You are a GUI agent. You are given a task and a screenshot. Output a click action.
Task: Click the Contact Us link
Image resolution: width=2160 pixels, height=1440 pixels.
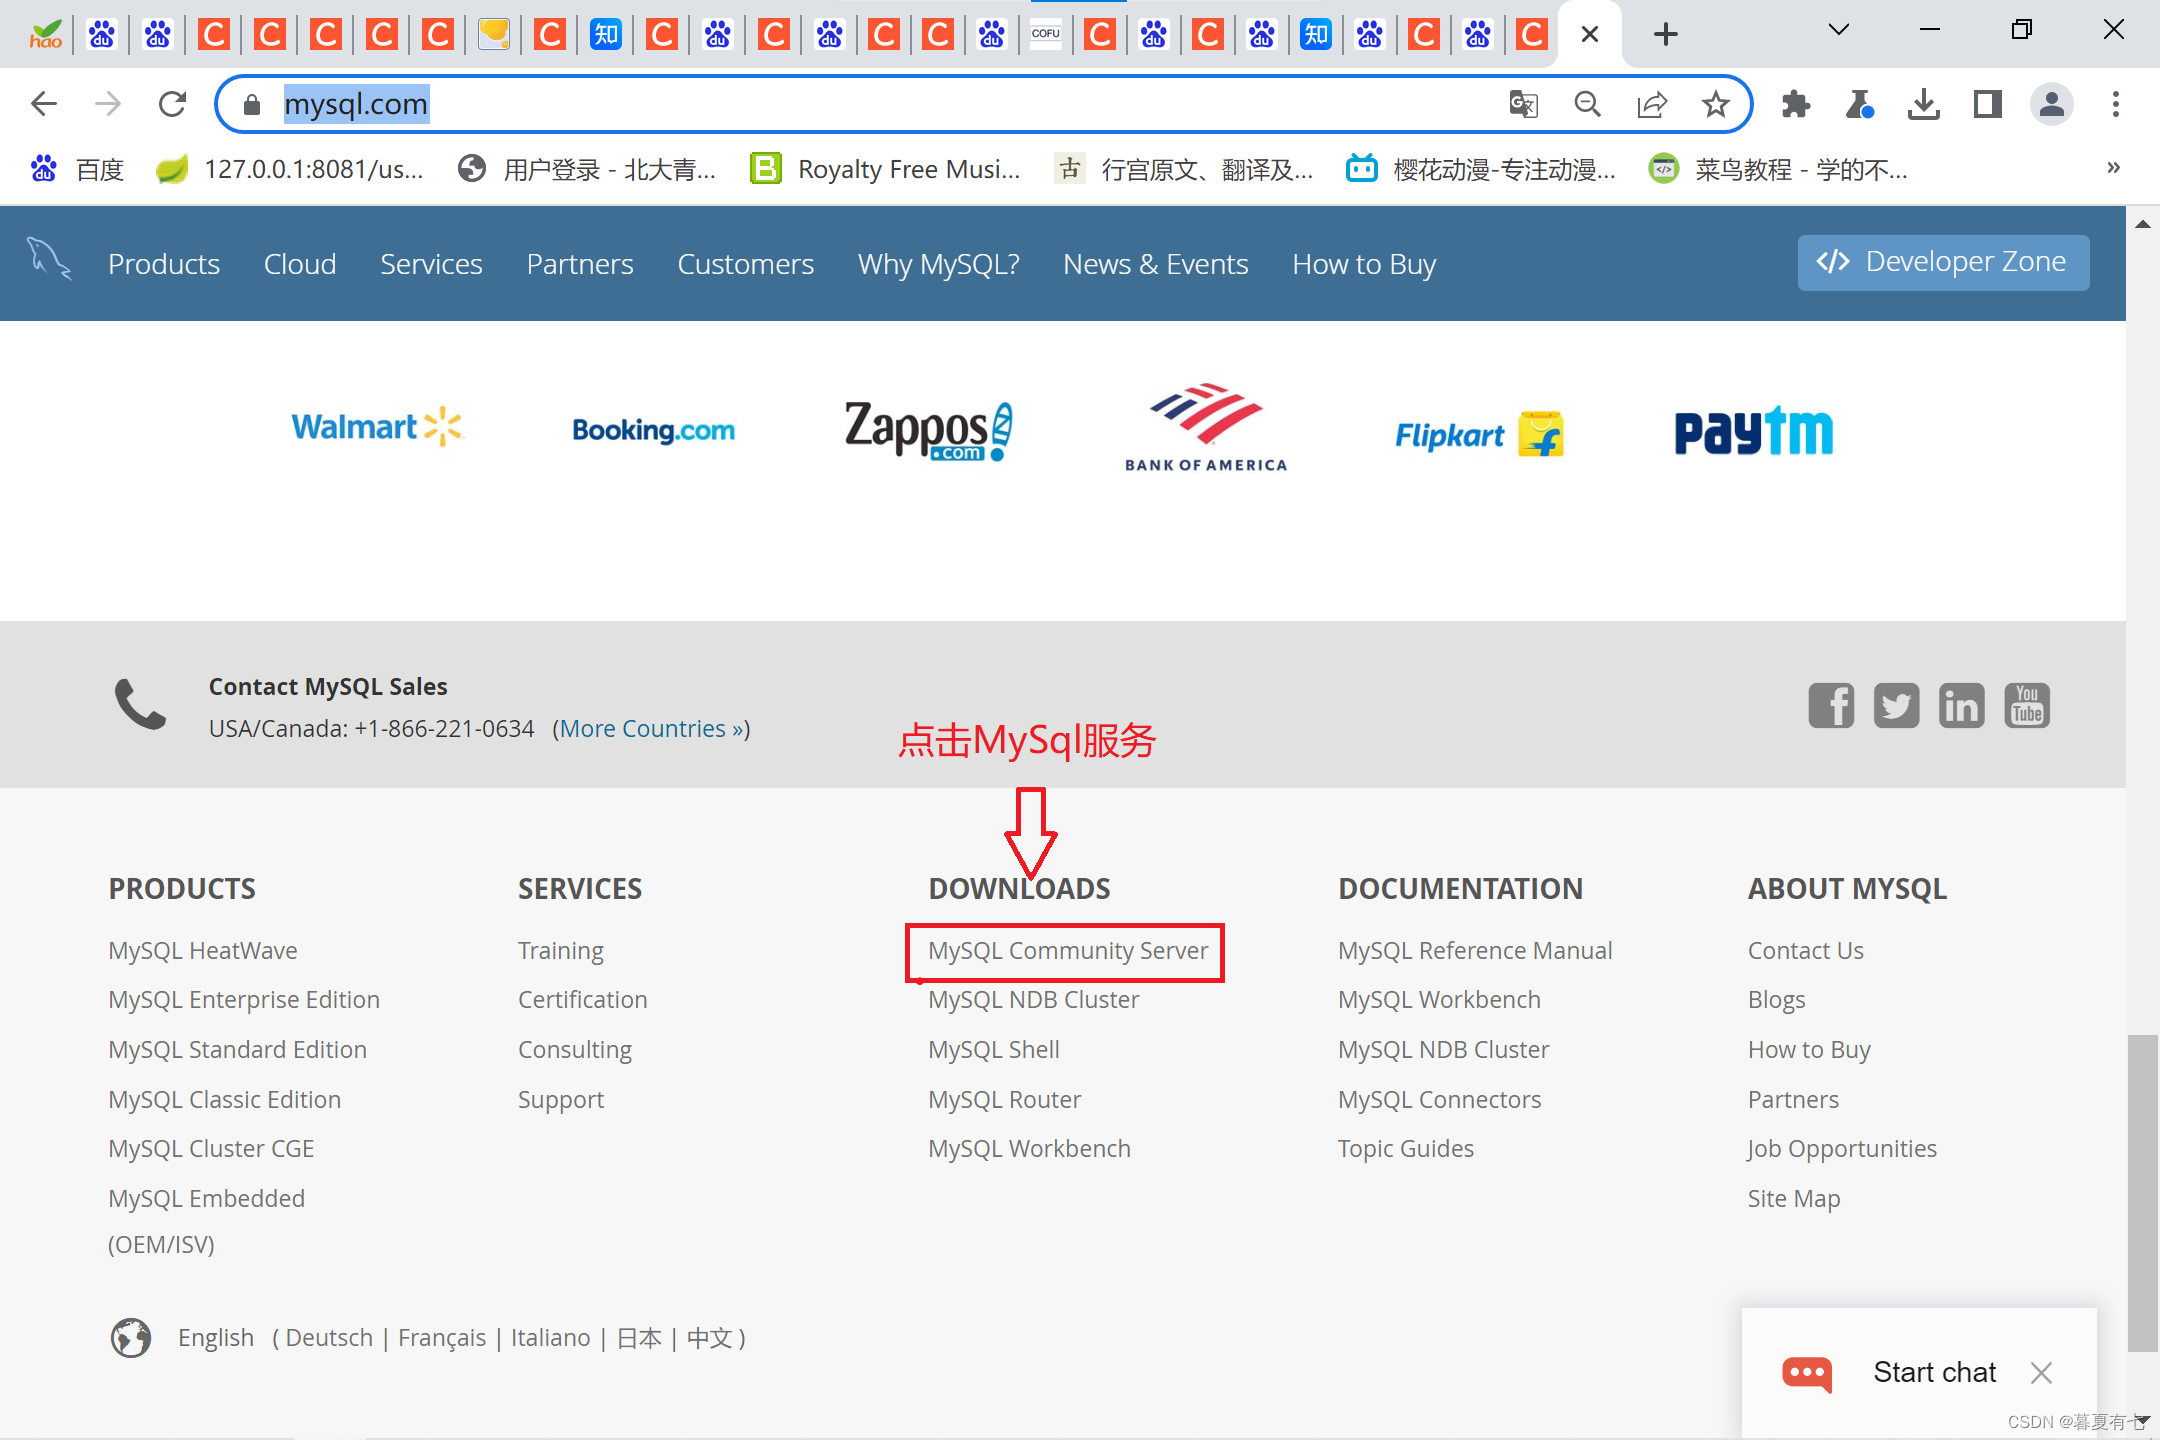coord(1806,950)
